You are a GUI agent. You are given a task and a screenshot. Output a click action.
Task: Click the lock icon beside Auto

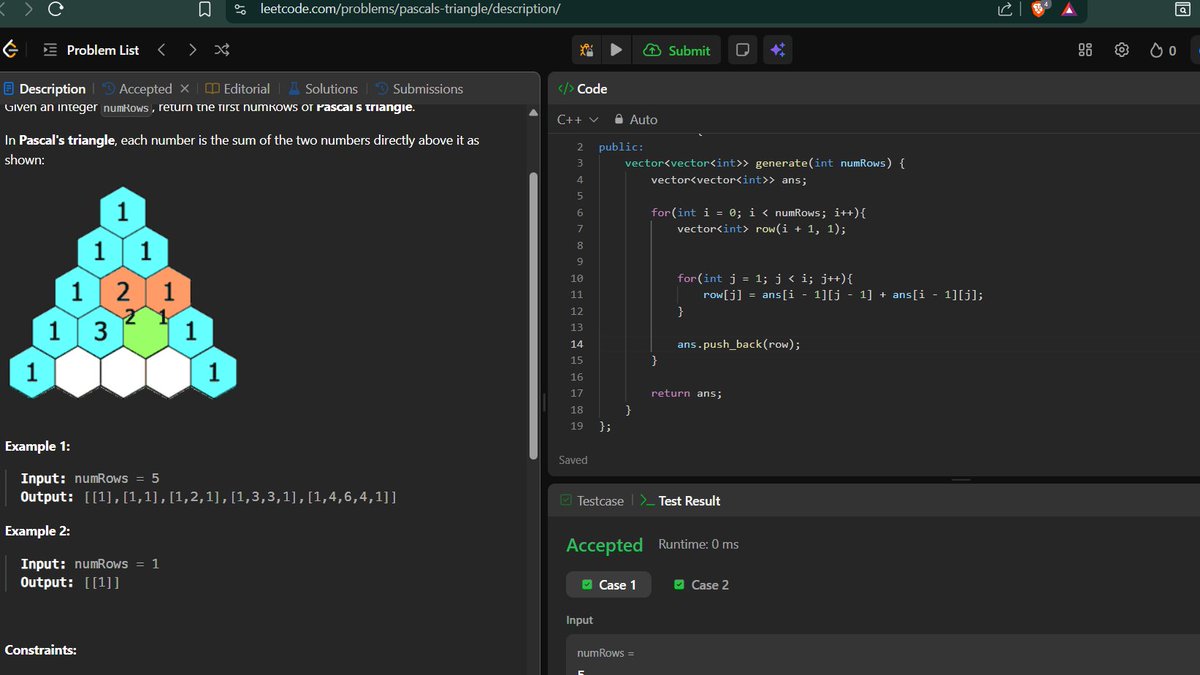tap(620, 119)
